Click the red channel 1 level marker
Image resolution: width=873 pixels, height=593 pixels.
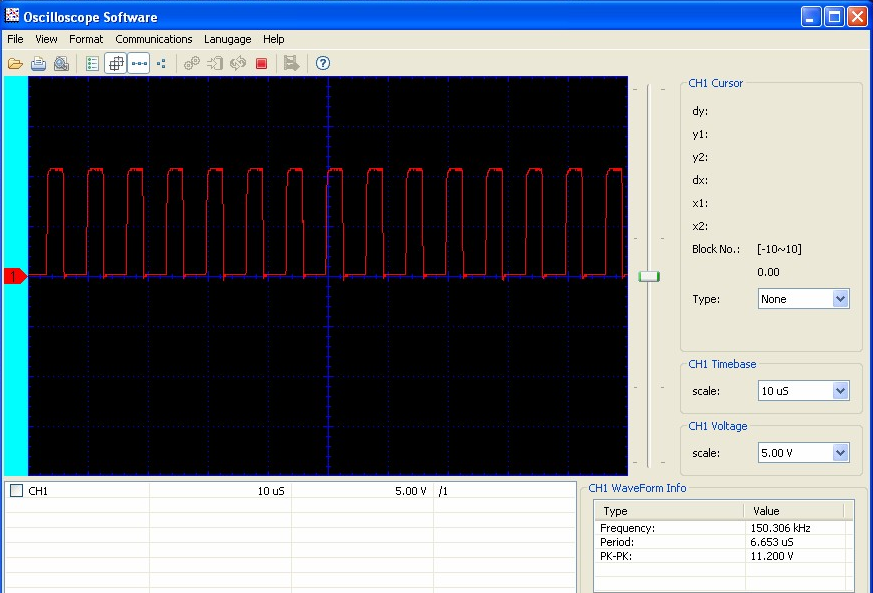(x=15, y=276)
